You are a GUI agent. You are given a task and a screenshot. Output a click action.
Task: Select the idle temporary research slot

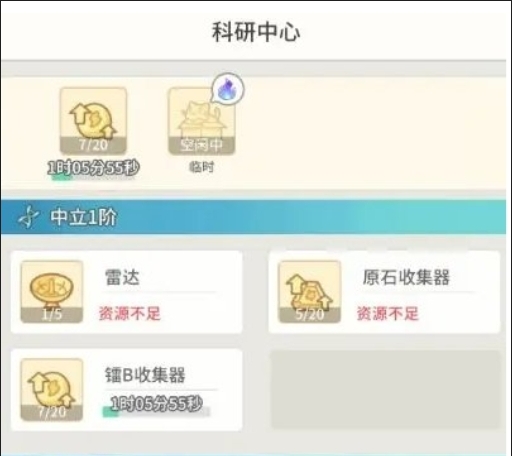coord(202,121)
